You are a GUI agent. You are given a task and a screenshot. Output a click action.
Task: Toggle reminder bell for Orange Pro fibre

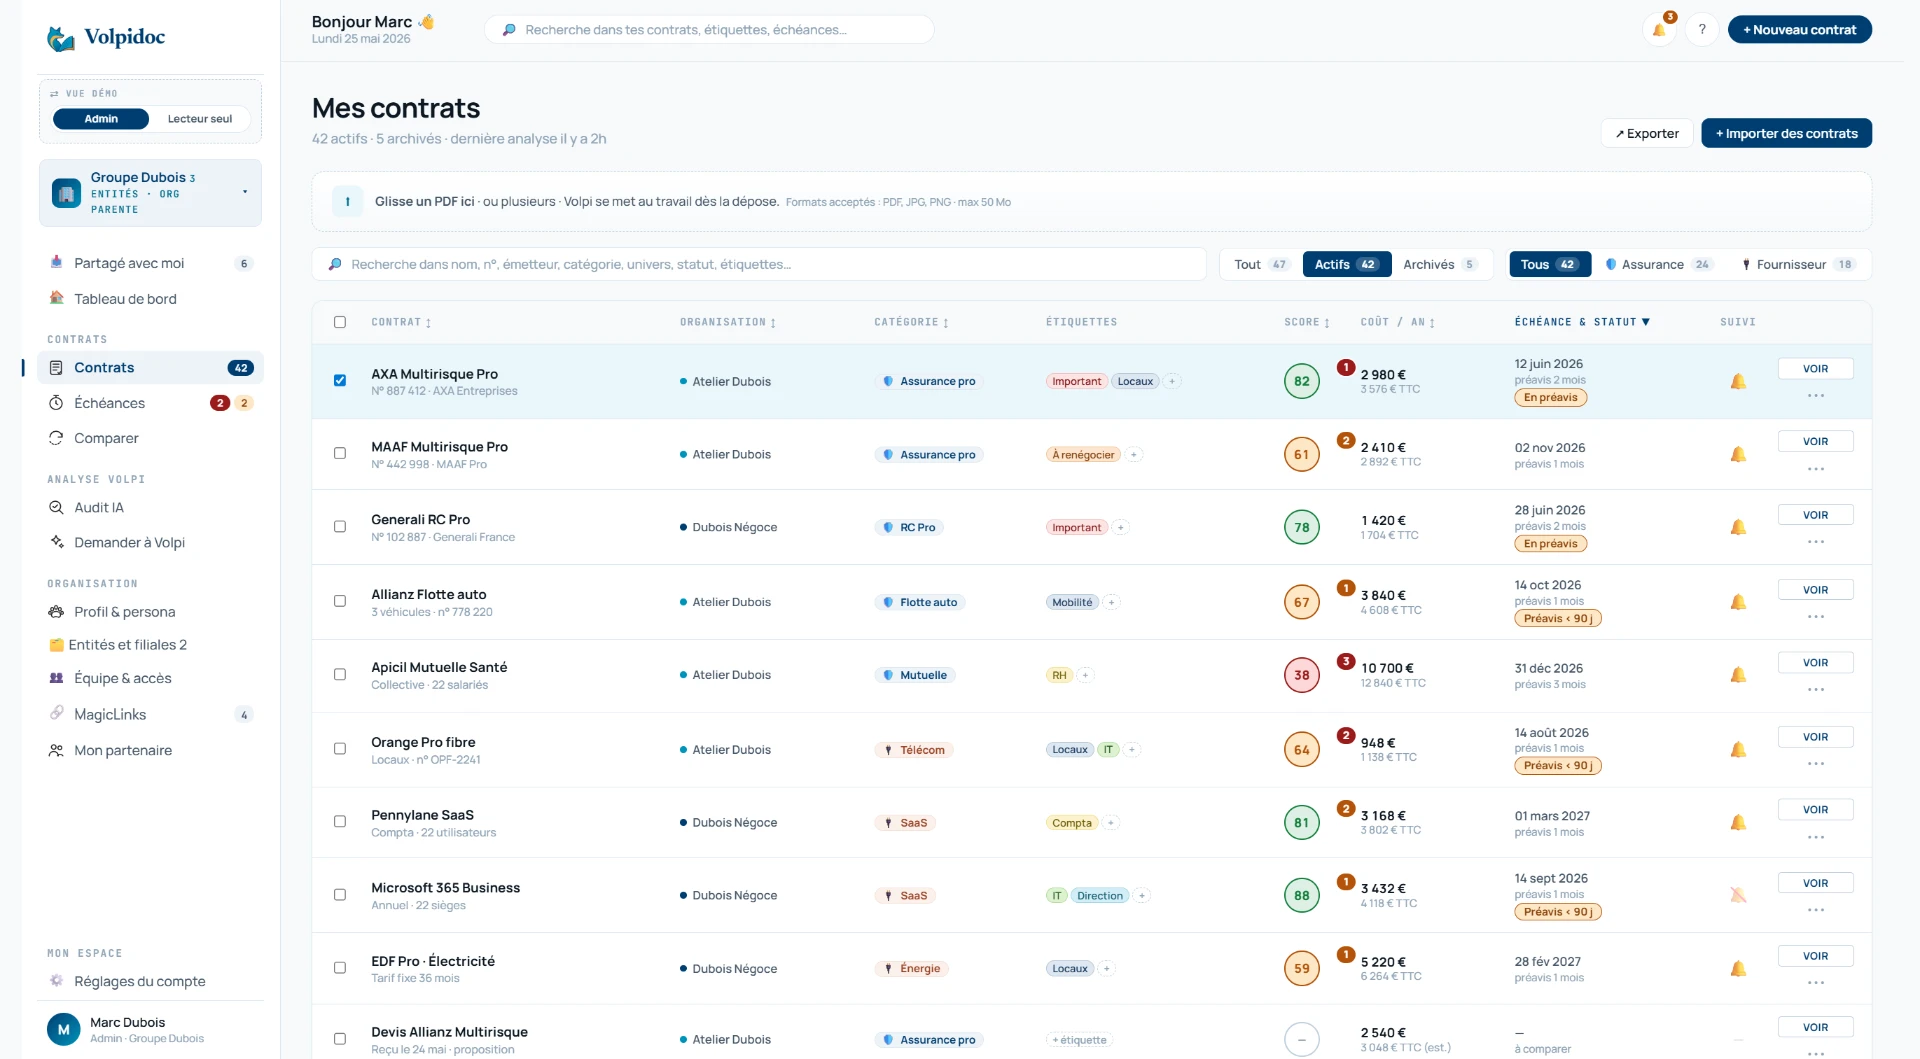[x=1738, y=749]
